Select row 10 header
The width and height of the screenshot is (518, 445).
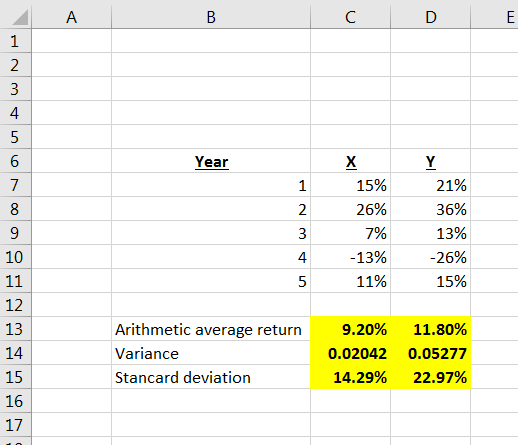pos(15,257)
